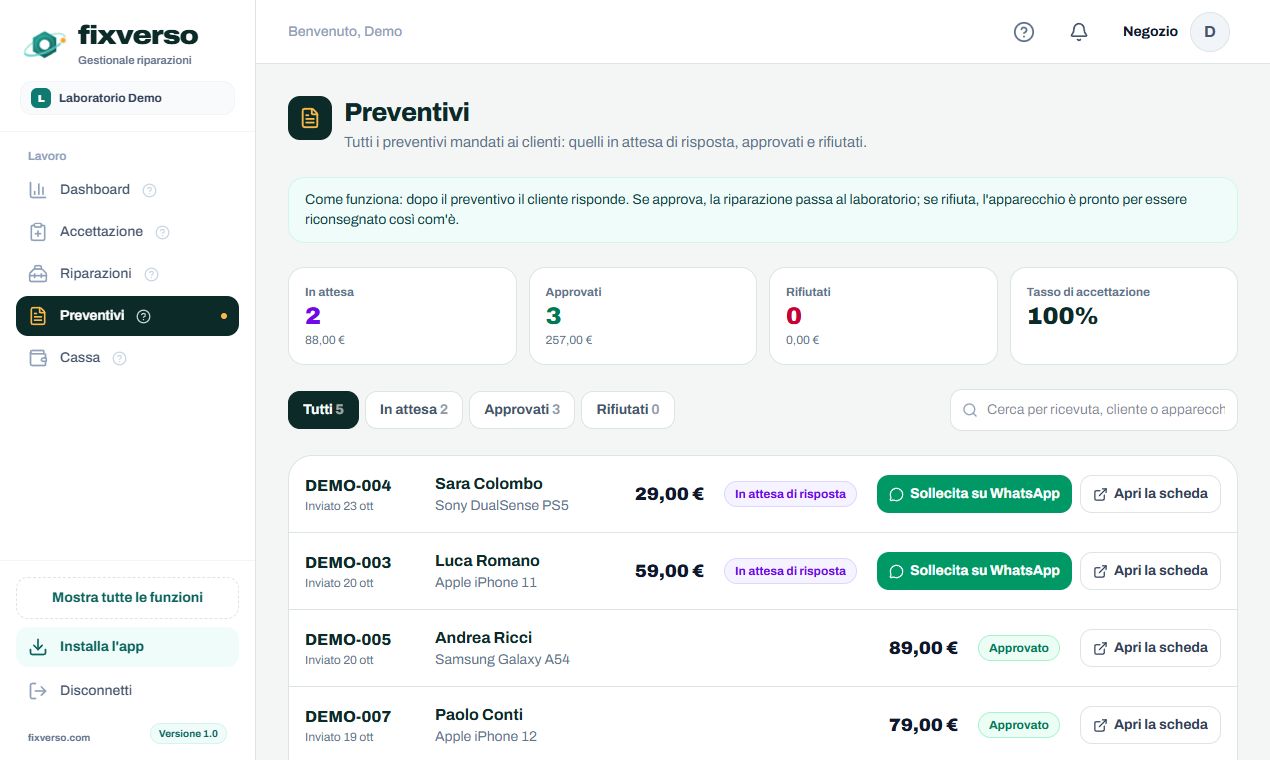
Task: Click Sollecita su WhatsApp for Sara Colombo
Action: click(x=974, y=494)
